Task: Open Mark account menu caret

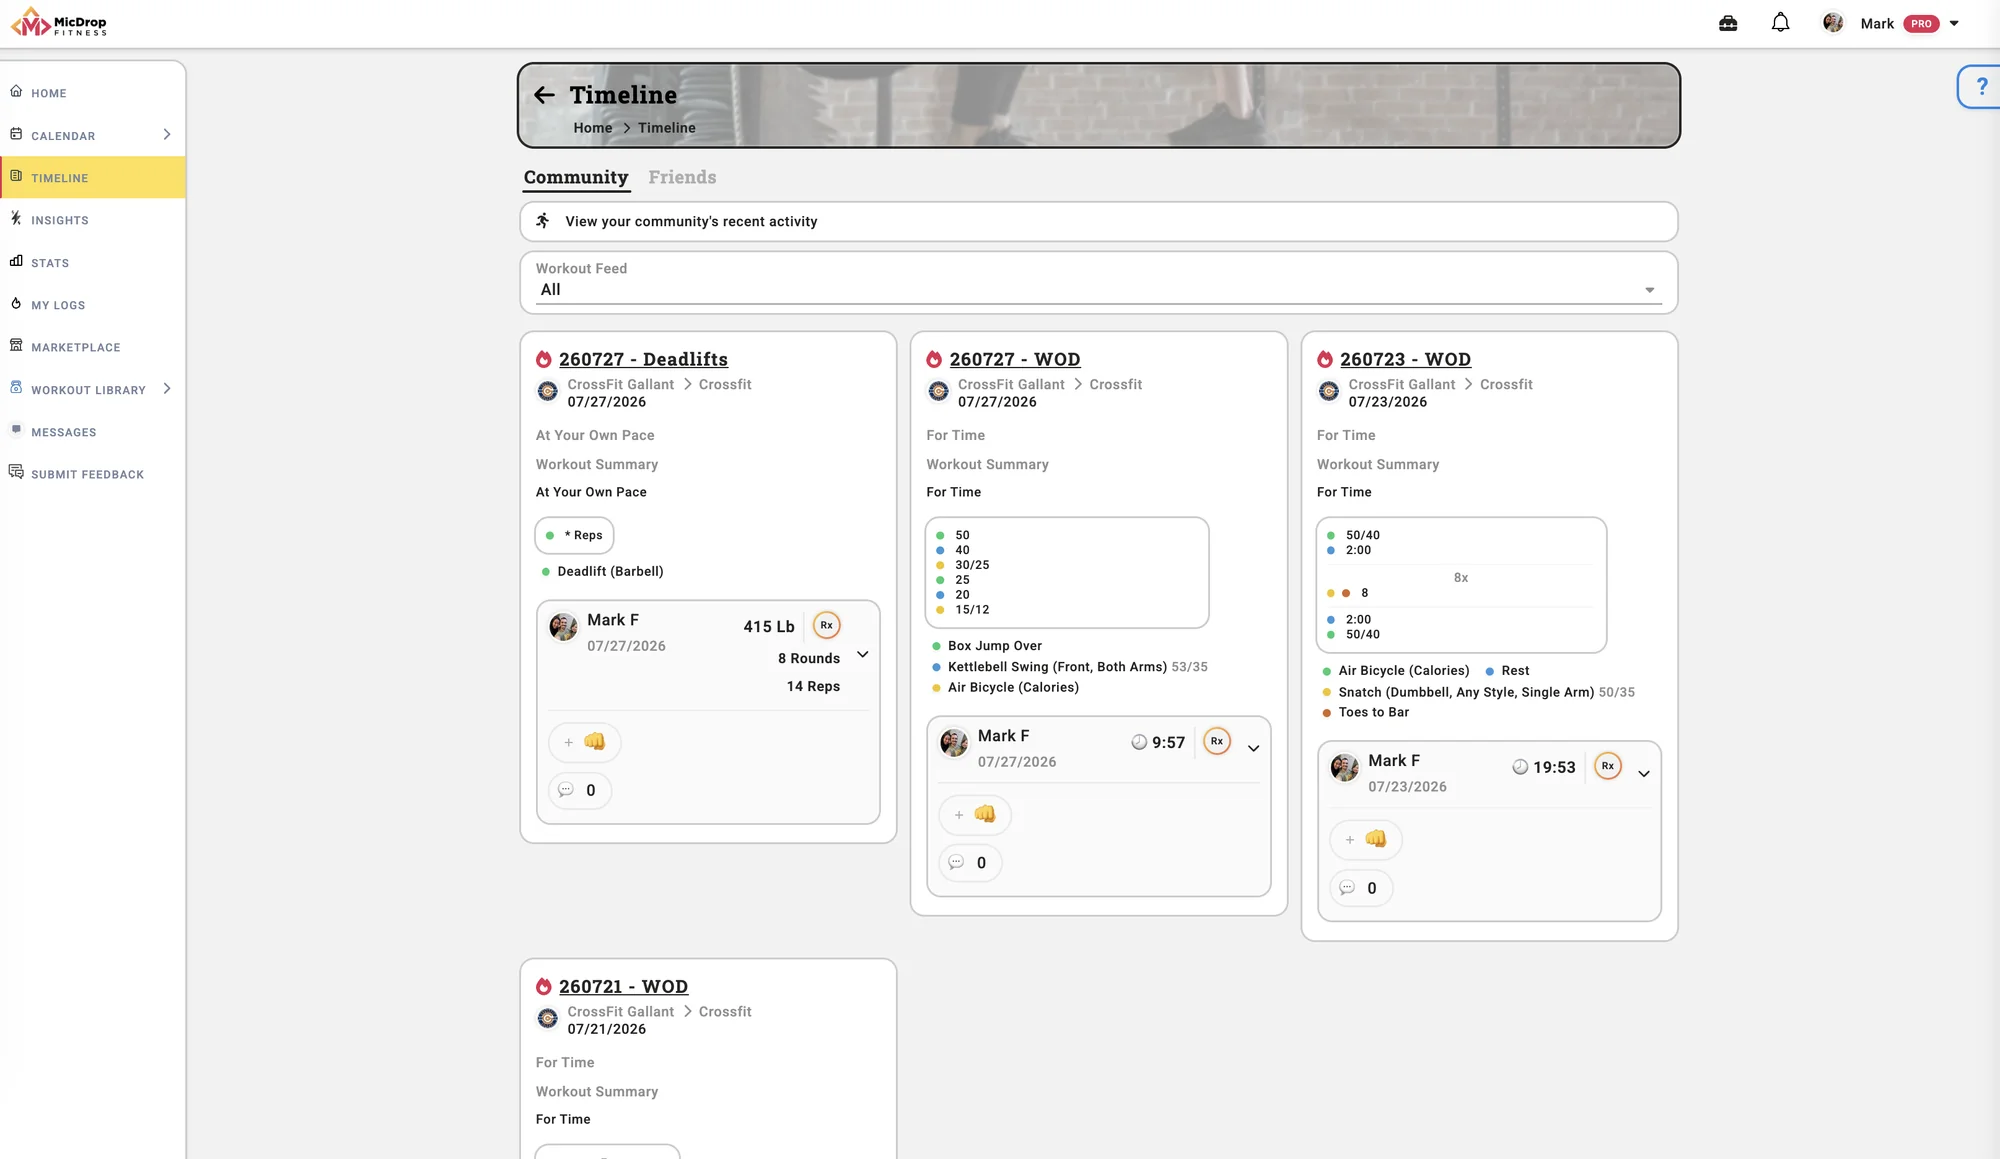Action: coord(1954,23)
